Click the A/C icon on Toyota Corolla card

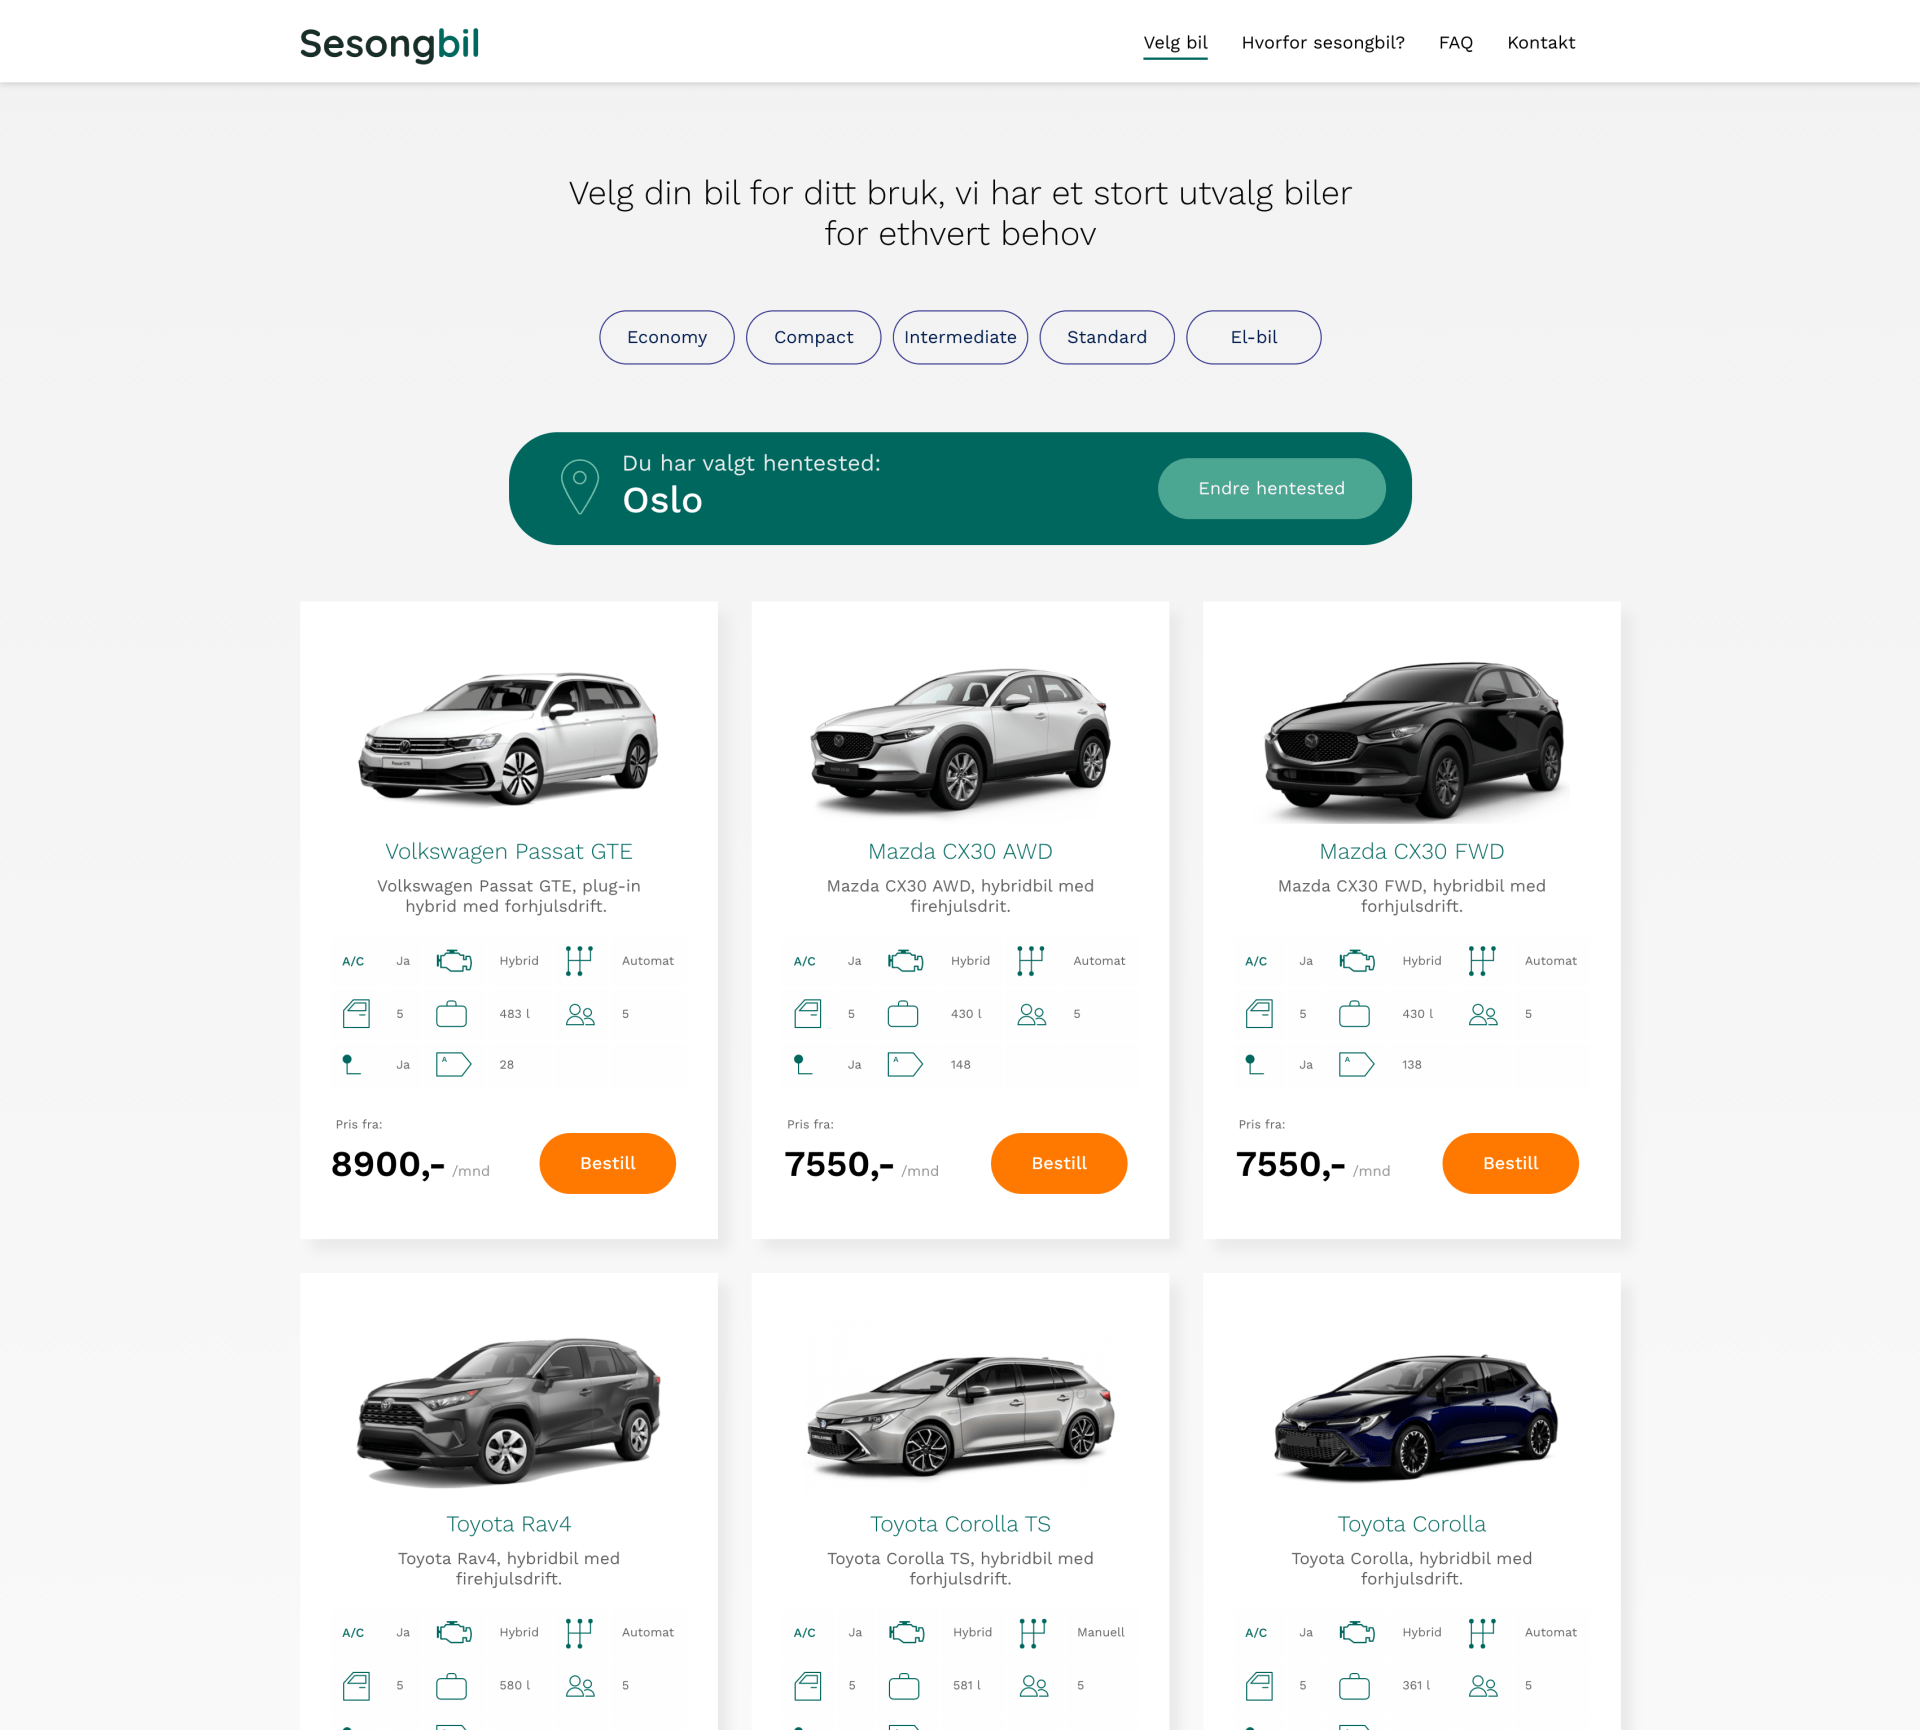tap(1256, 1633)
